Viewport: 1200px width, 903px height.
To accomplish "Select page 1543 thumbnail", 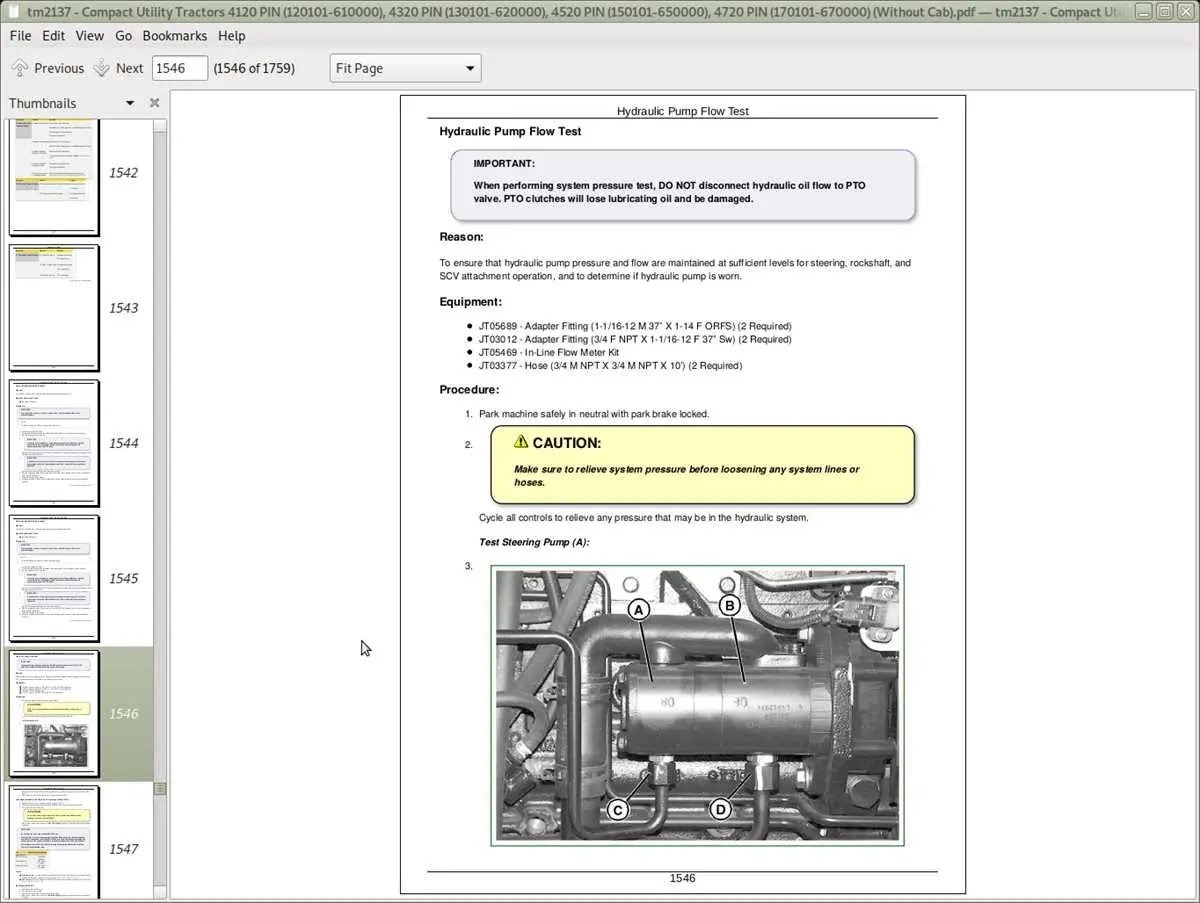I will pos(54,308).
